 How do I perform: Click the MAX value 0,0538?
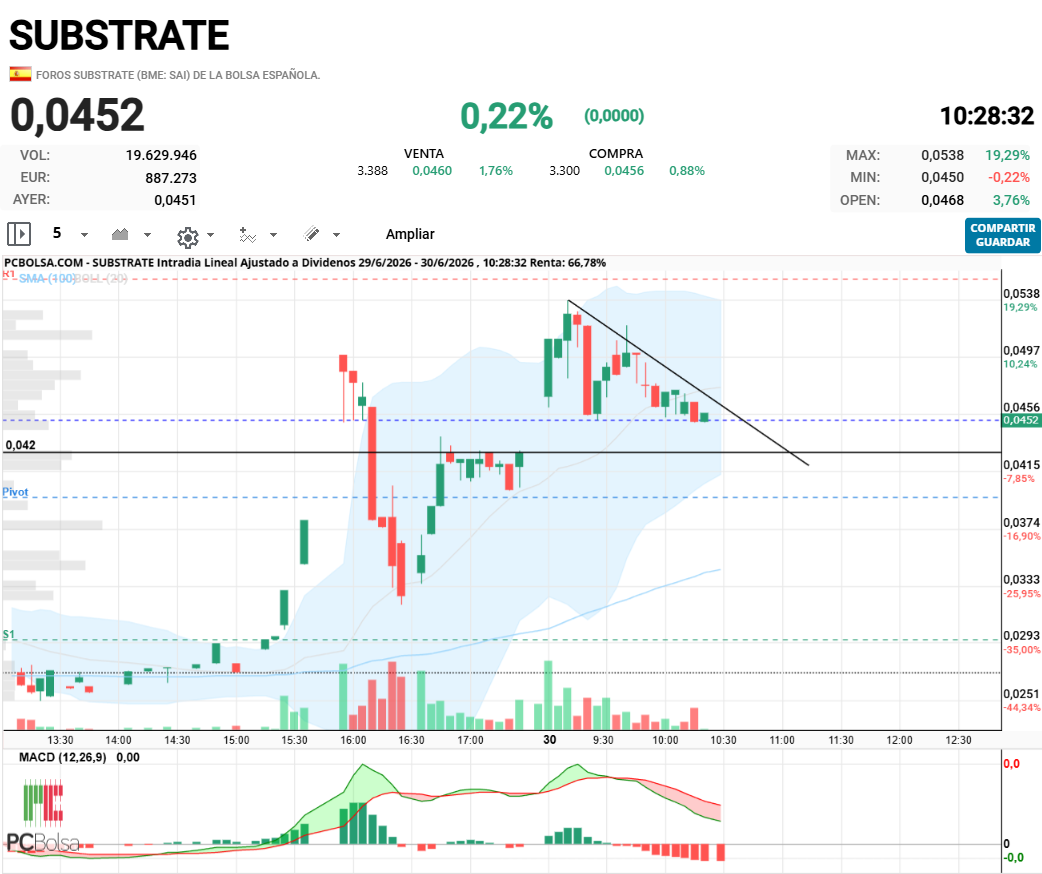click(x=942, y=156)
